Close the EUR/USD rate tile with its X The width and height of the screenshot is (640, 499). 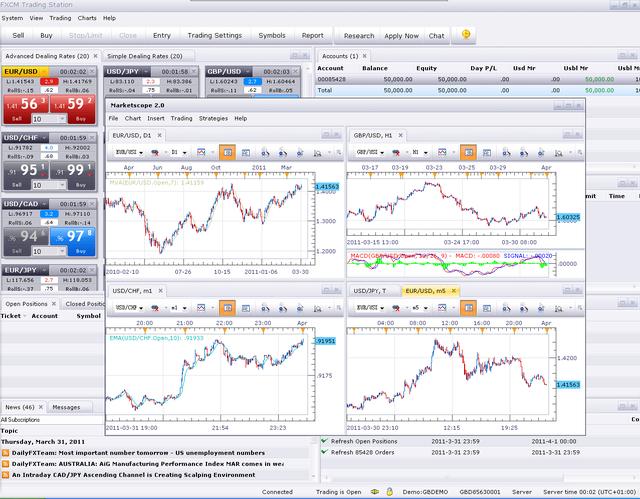[92, 71]
